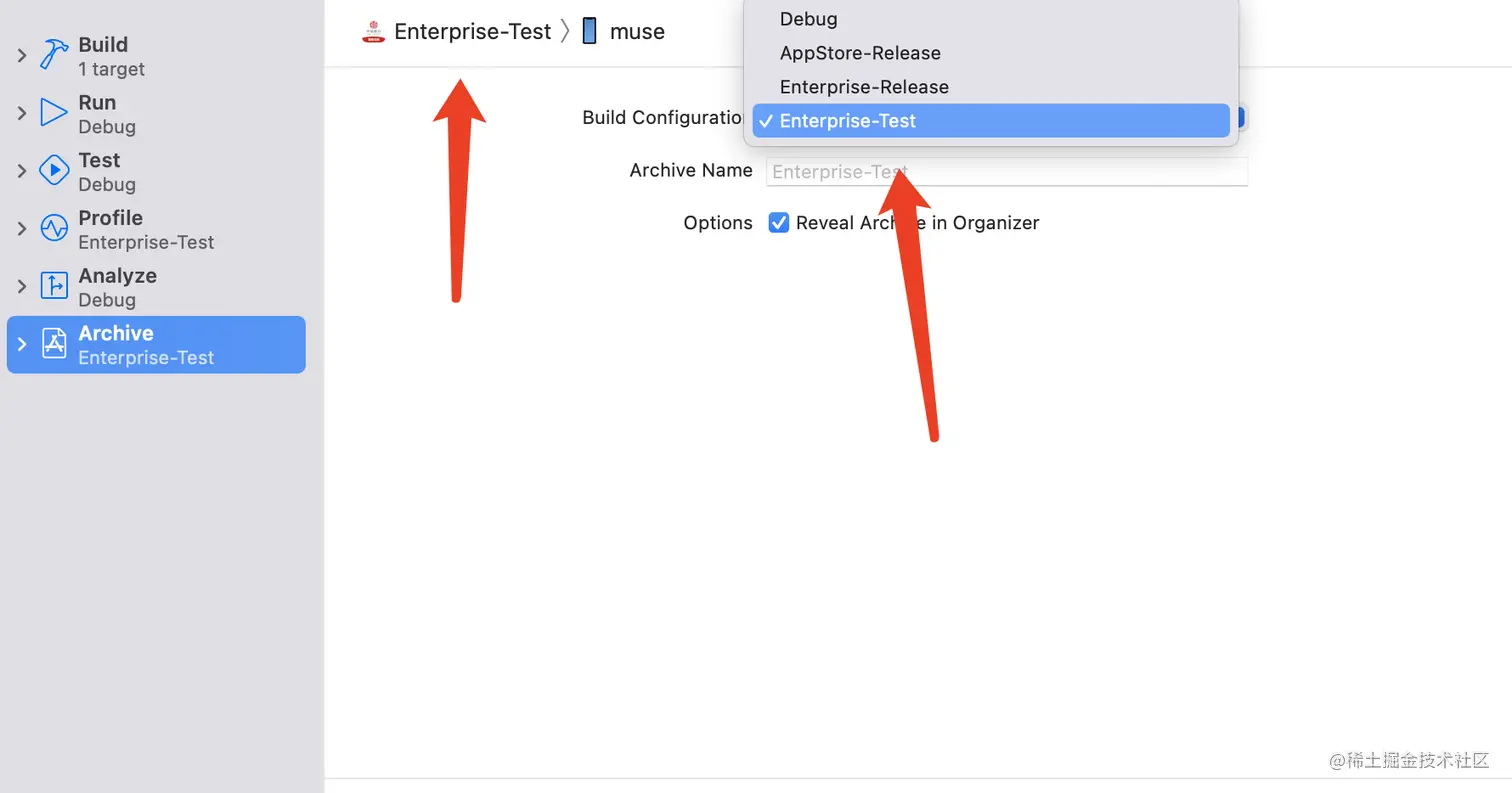Choose Debug in build configuration menu

(x=991, y=19)
